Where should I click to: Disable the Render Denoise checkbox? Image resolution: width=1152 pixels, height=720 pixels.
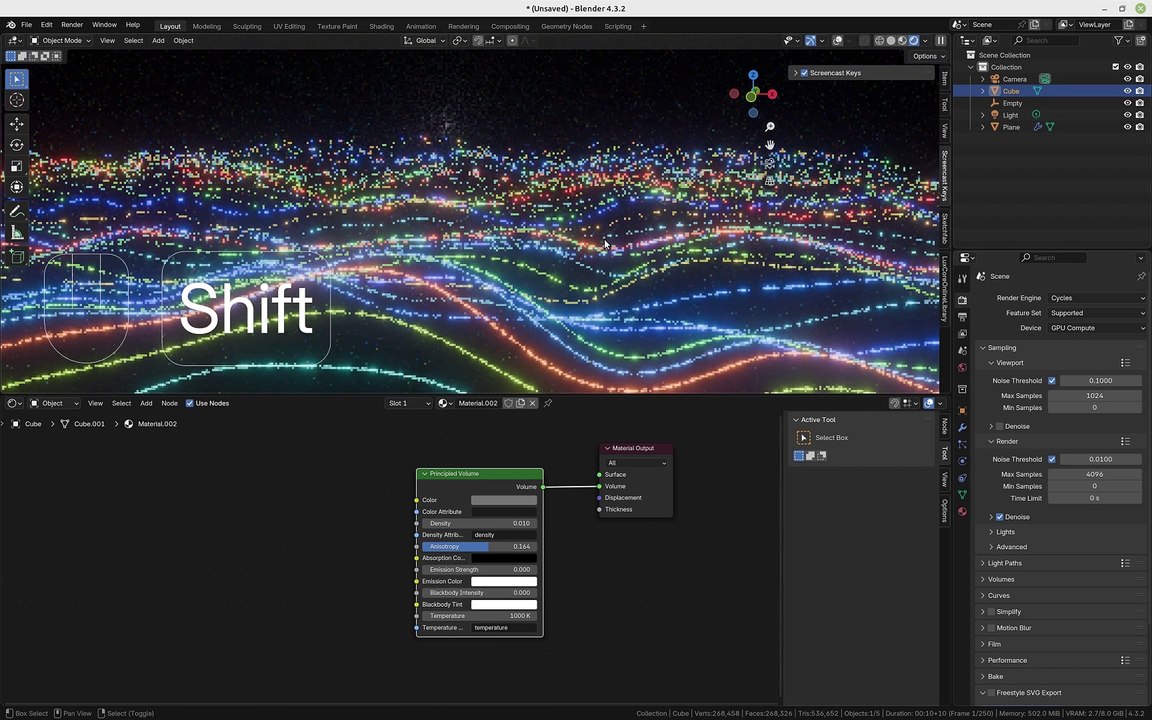tap(999, 517)
